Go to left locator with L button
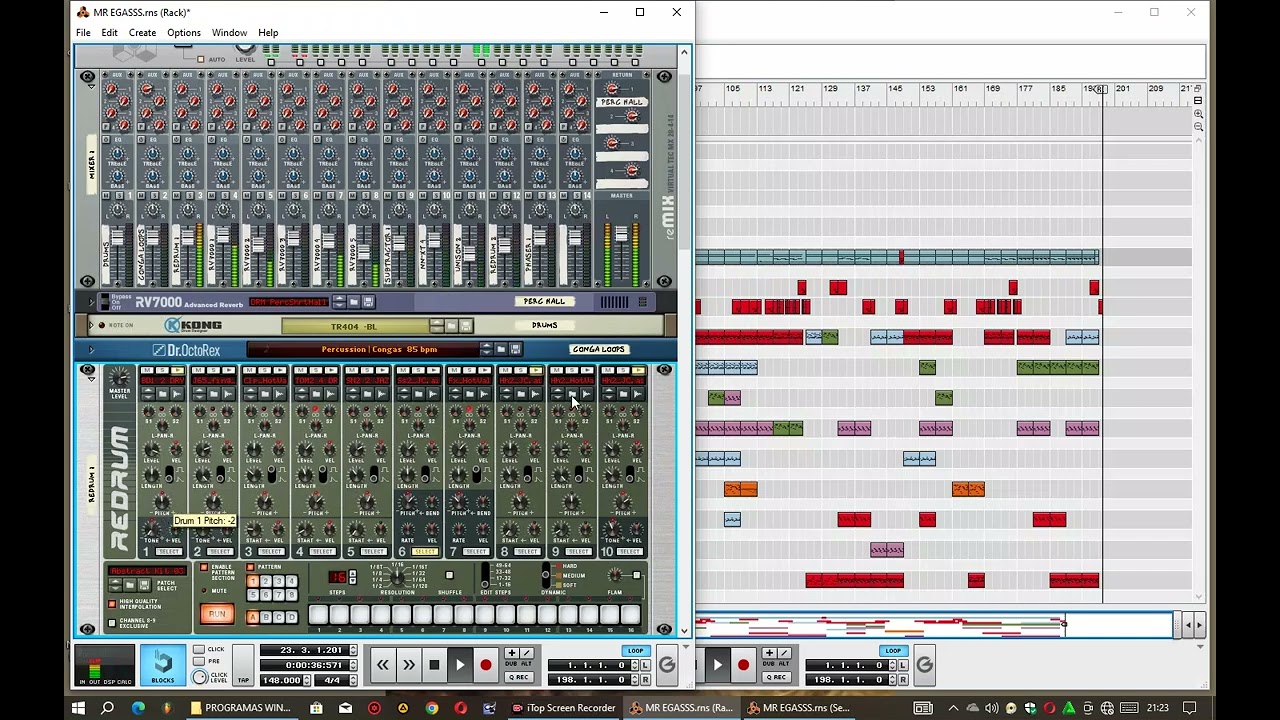Viewport: 1280px width, 720px height. point(645,666)
